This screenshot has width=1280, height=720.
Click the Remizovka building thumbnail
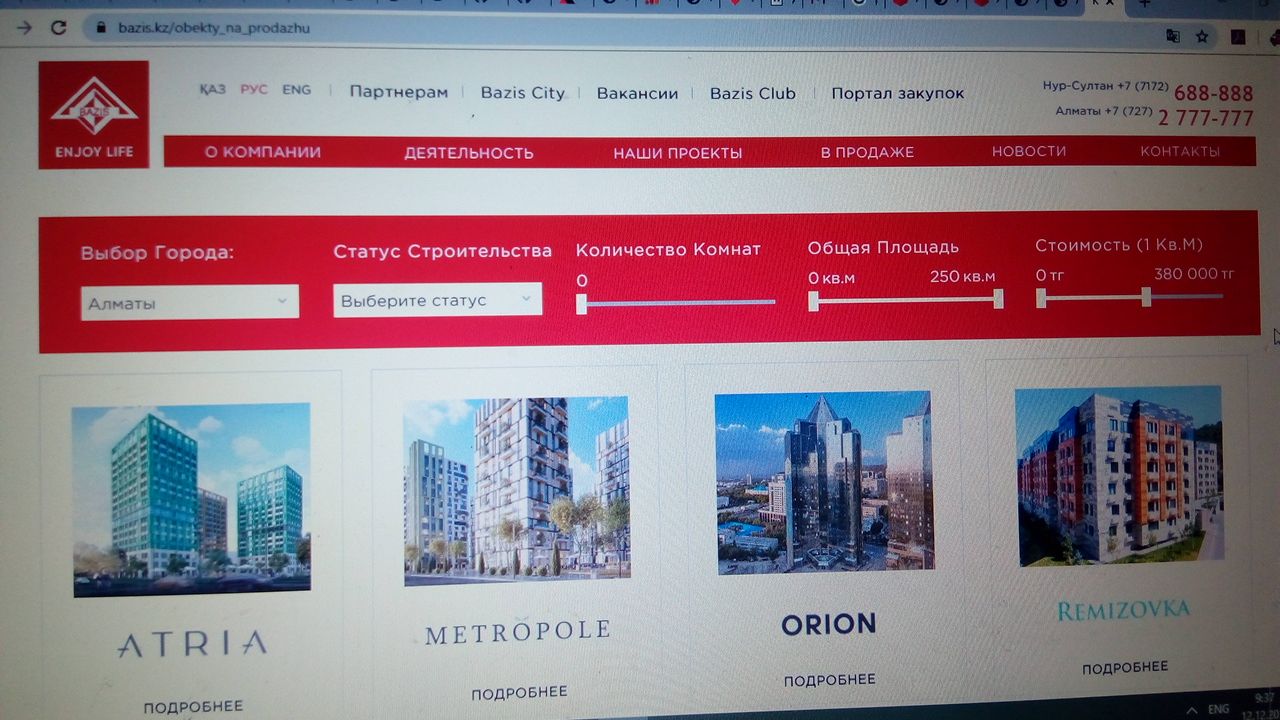tap(1119, 476)
